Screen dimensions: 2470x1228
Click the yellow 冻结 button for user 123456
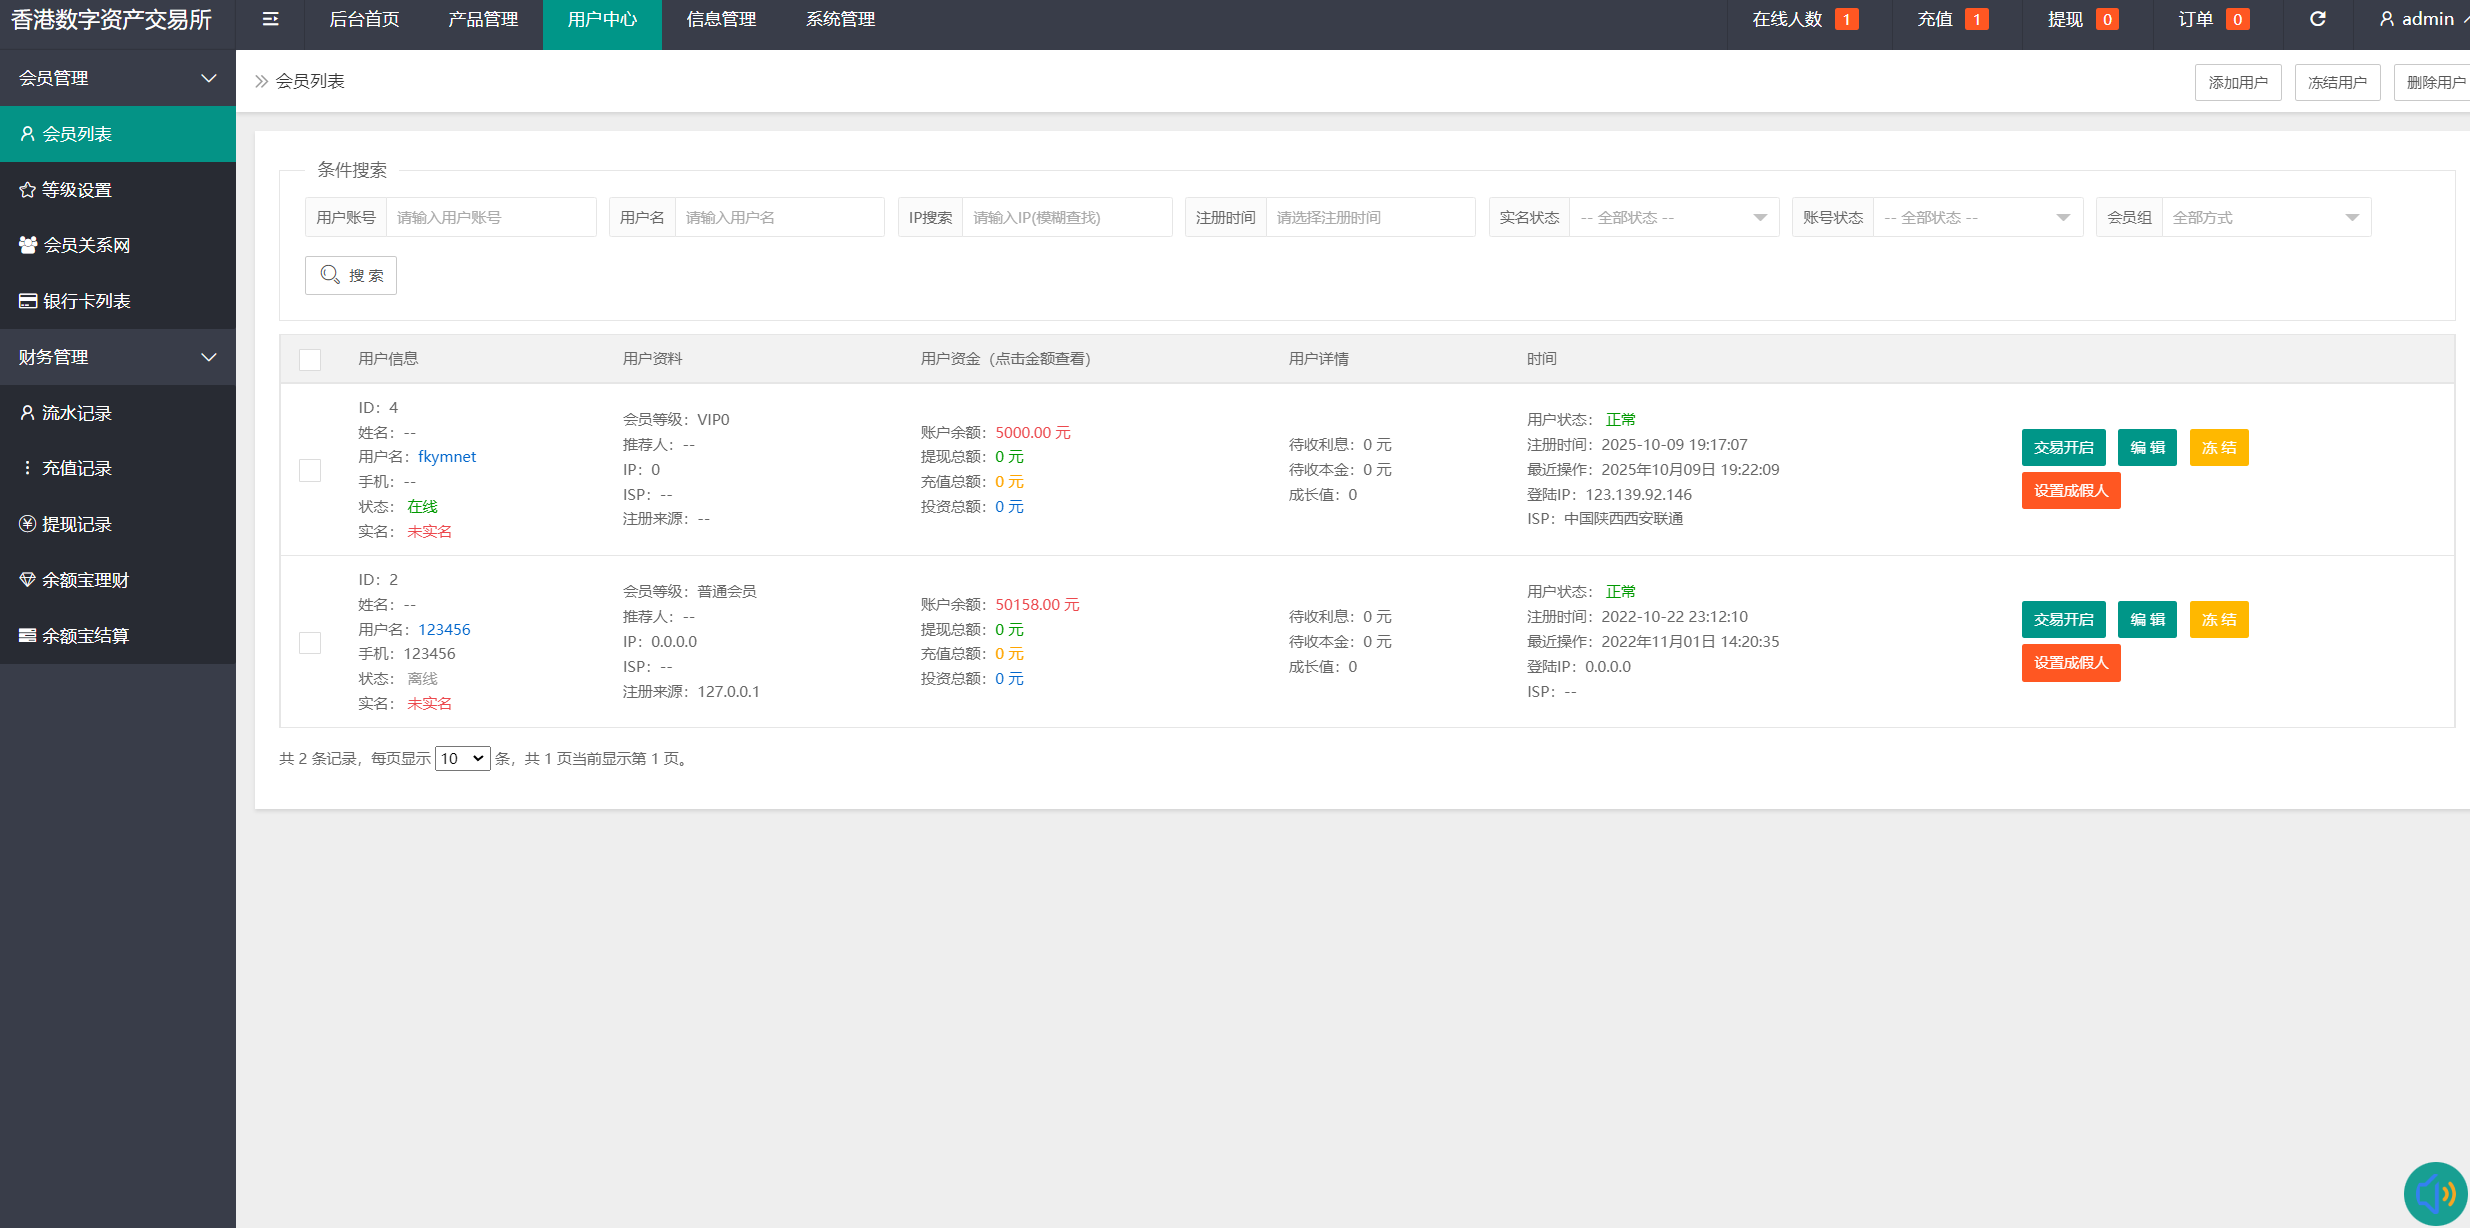point(2218,620)
